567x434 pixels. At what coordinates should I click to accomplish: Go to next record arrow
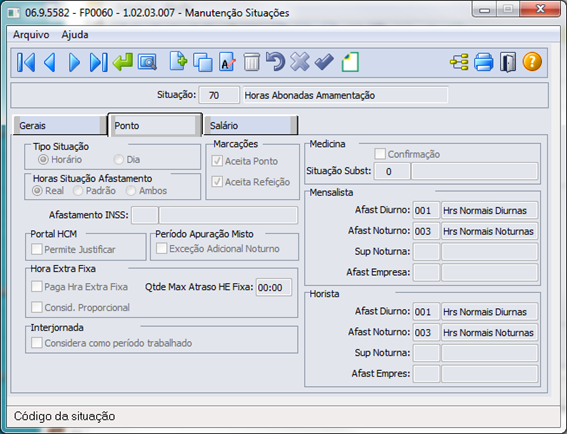[74, 62]
